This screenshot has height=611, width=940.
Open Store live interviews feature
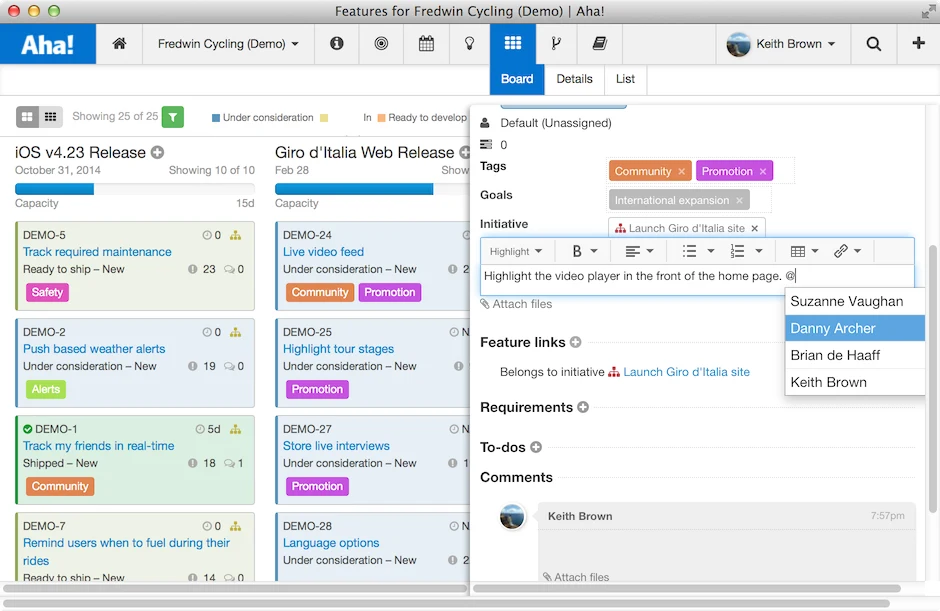click(x=336, y=446)
